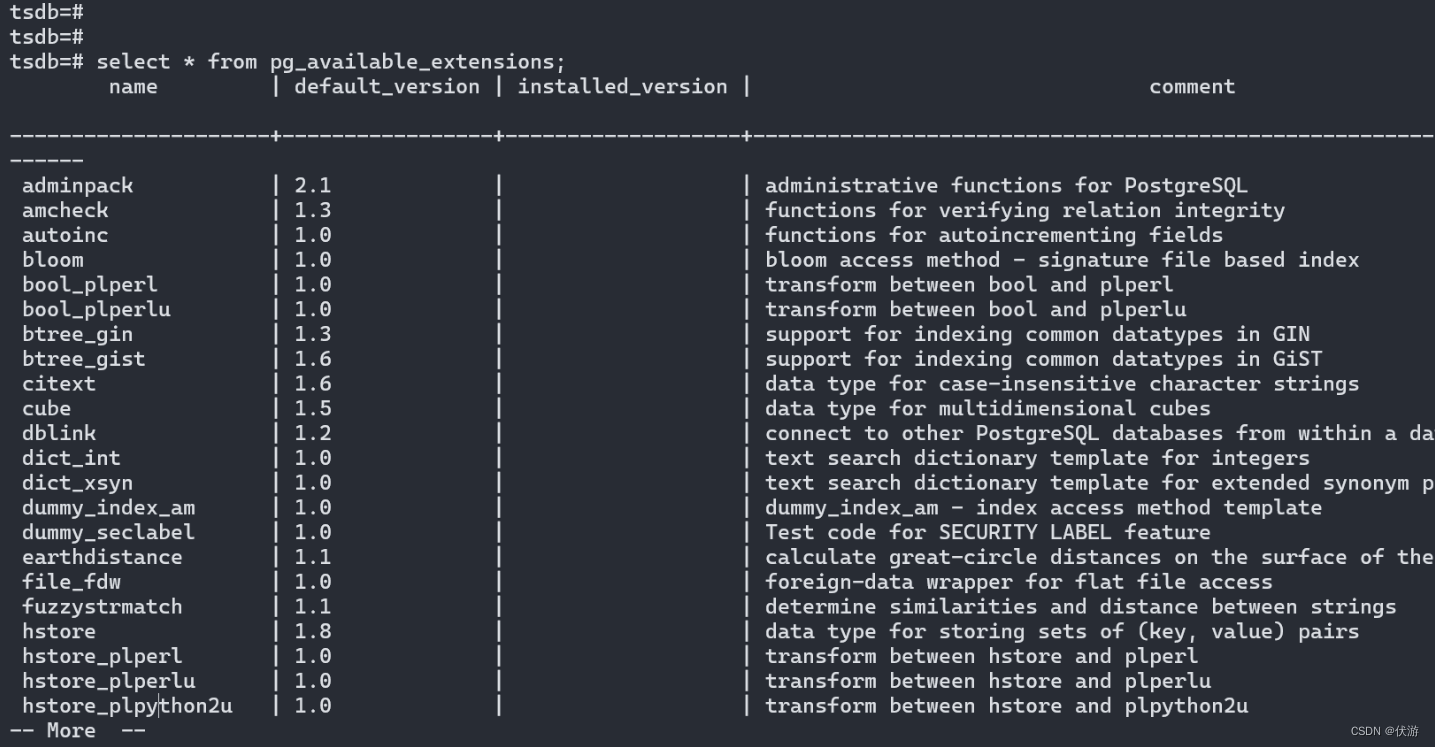
Task: Click the default_version column header
Action: pos(387,87)
